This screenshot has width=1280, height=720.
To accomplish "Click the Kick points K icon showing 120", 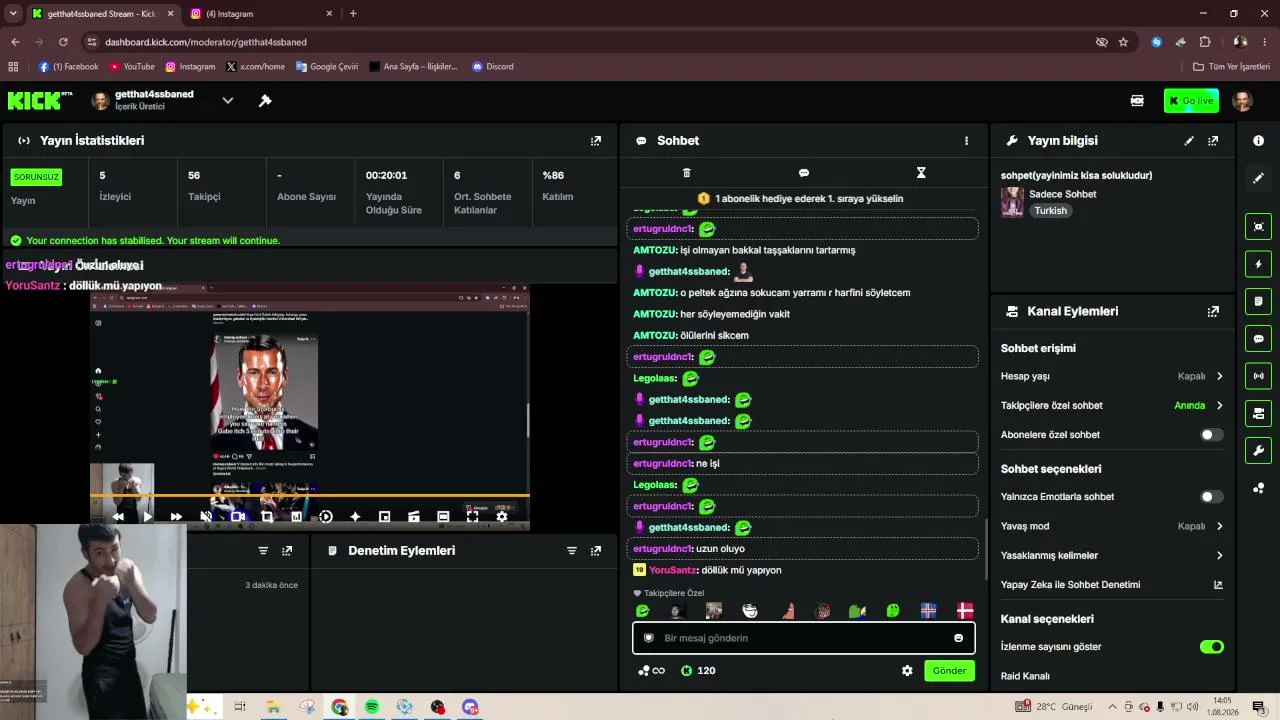I will tap(686, 671).
